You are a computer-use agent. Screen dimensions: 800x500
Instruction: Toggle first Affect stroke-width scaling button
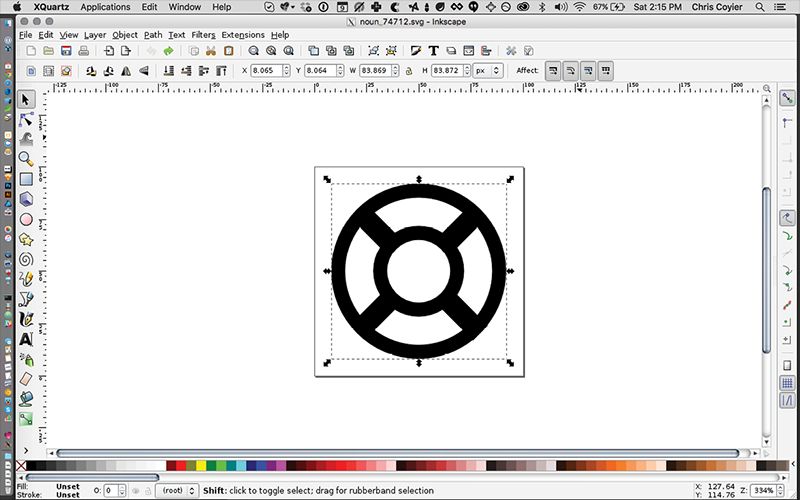(553, 71)
